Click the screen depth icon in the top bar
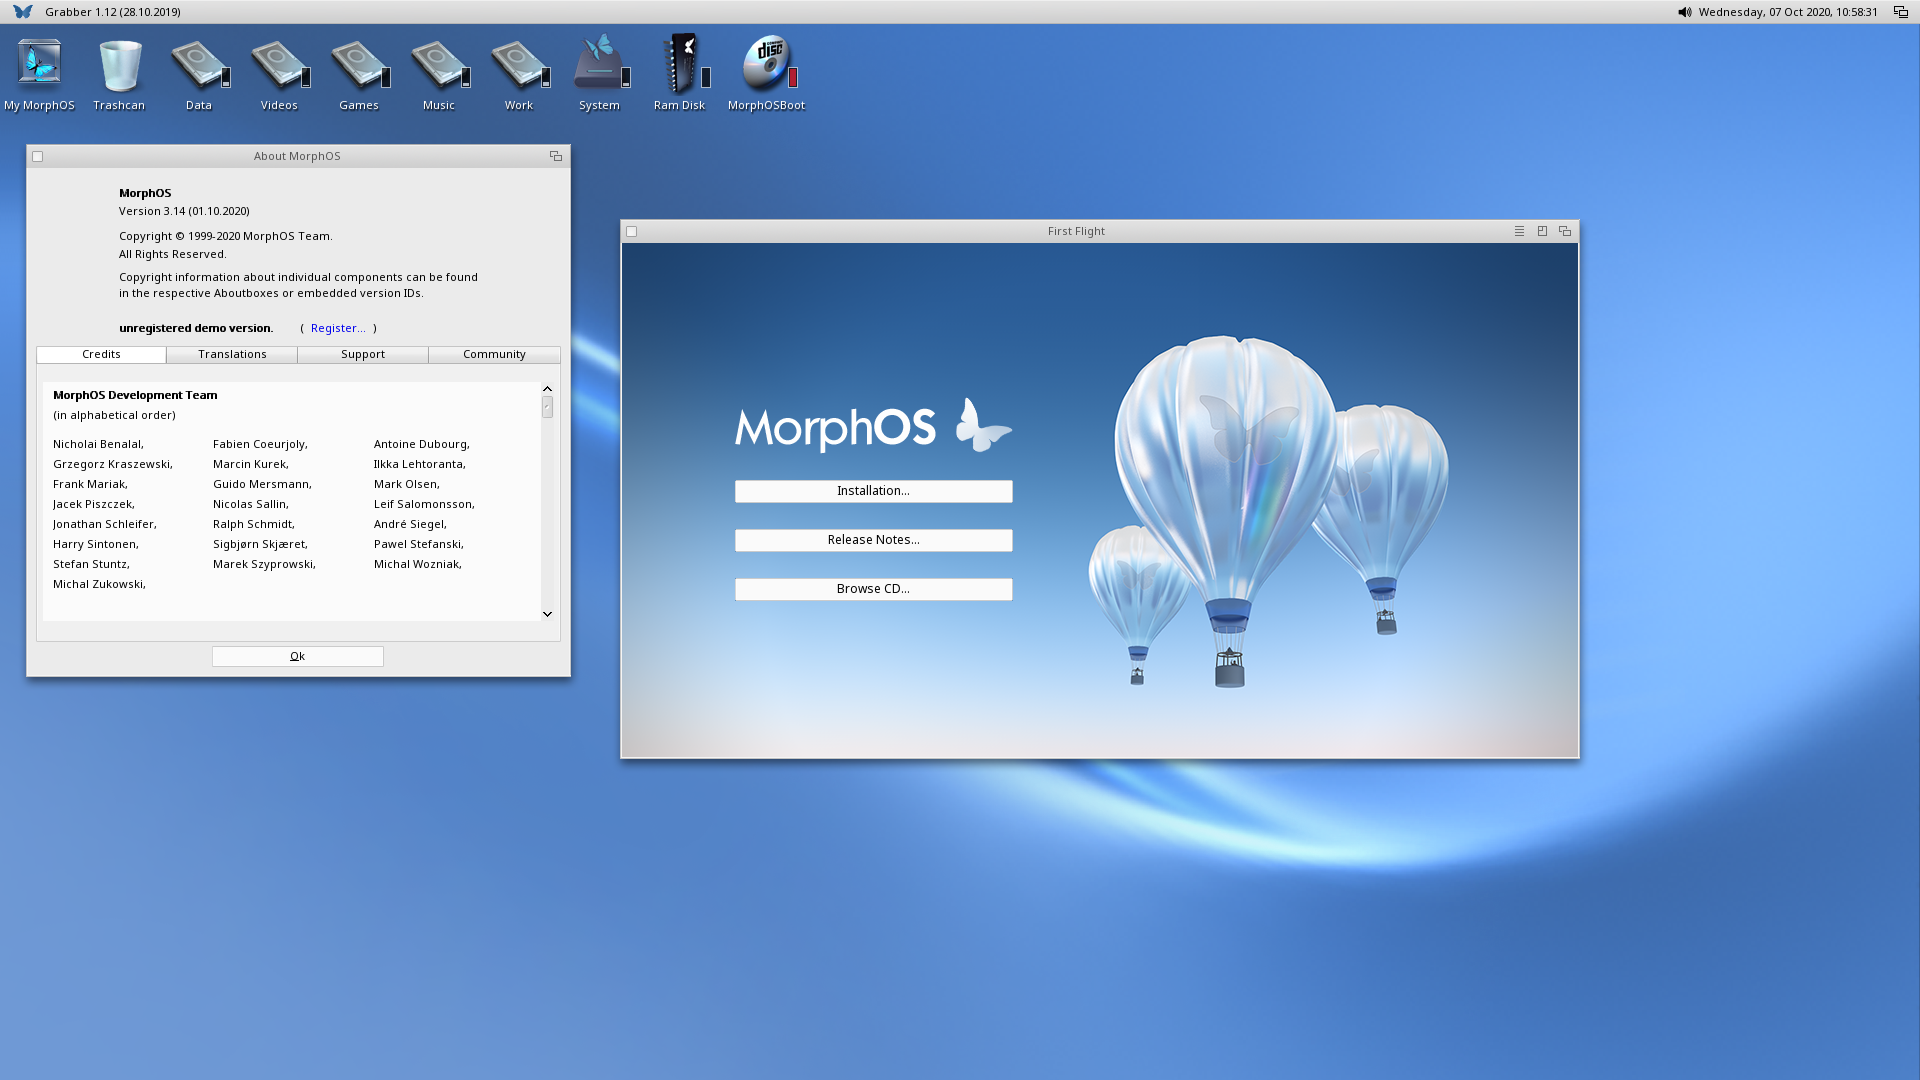The width and height of the screenshot is (1920, 1080). point(1901,12)
